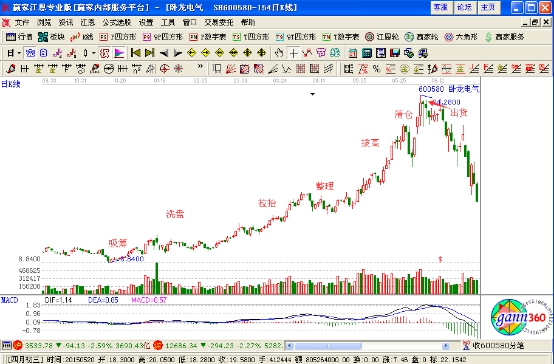Open the 江恩轮 Gann wheel
This screenshot has width=554, height=364.
pyautogui.click(x=382, y=37)
